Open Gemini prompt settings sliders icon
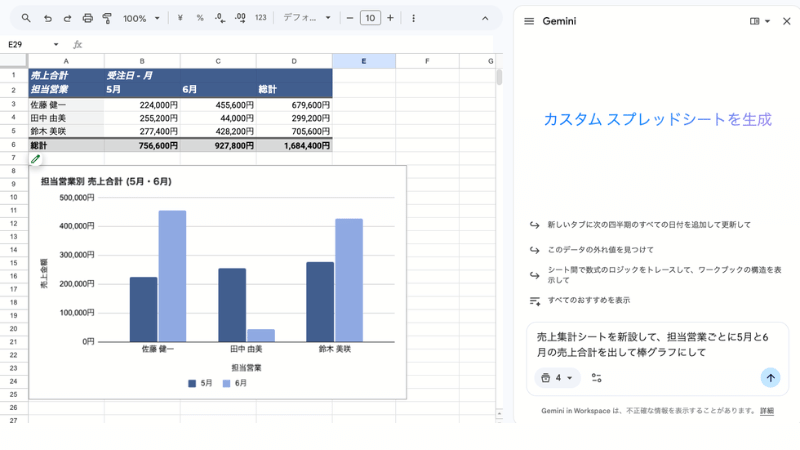 click(x=596, y=378)
